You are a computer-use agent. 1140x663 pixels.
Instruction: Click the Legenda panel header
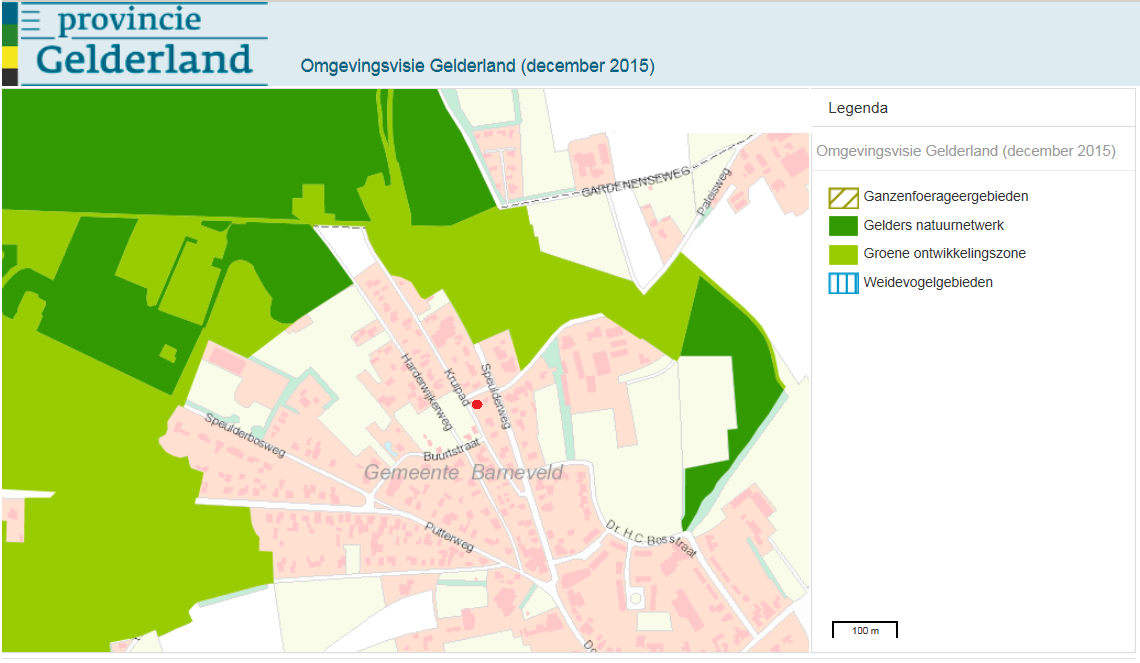coord(858,108)
